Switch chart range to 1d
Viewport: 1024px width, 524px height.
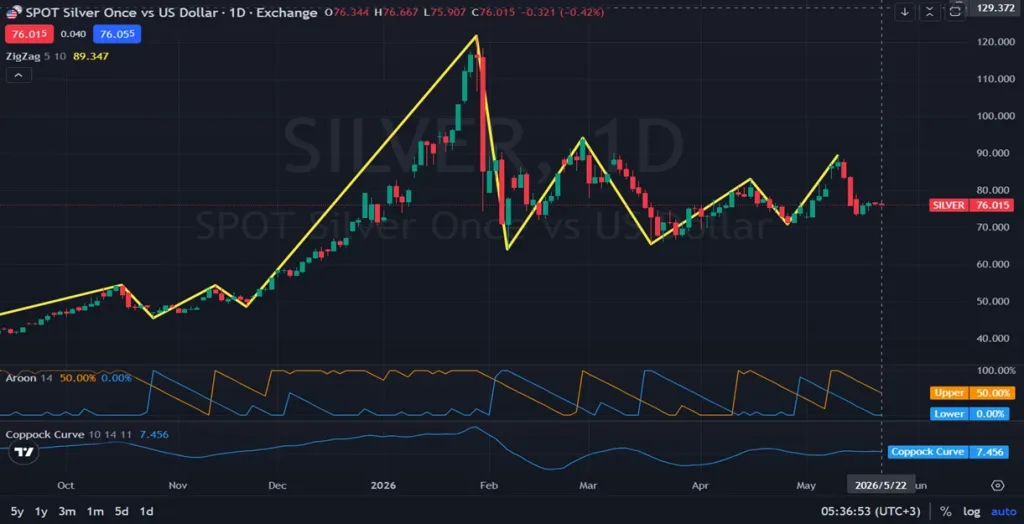(x=147, y=511)
